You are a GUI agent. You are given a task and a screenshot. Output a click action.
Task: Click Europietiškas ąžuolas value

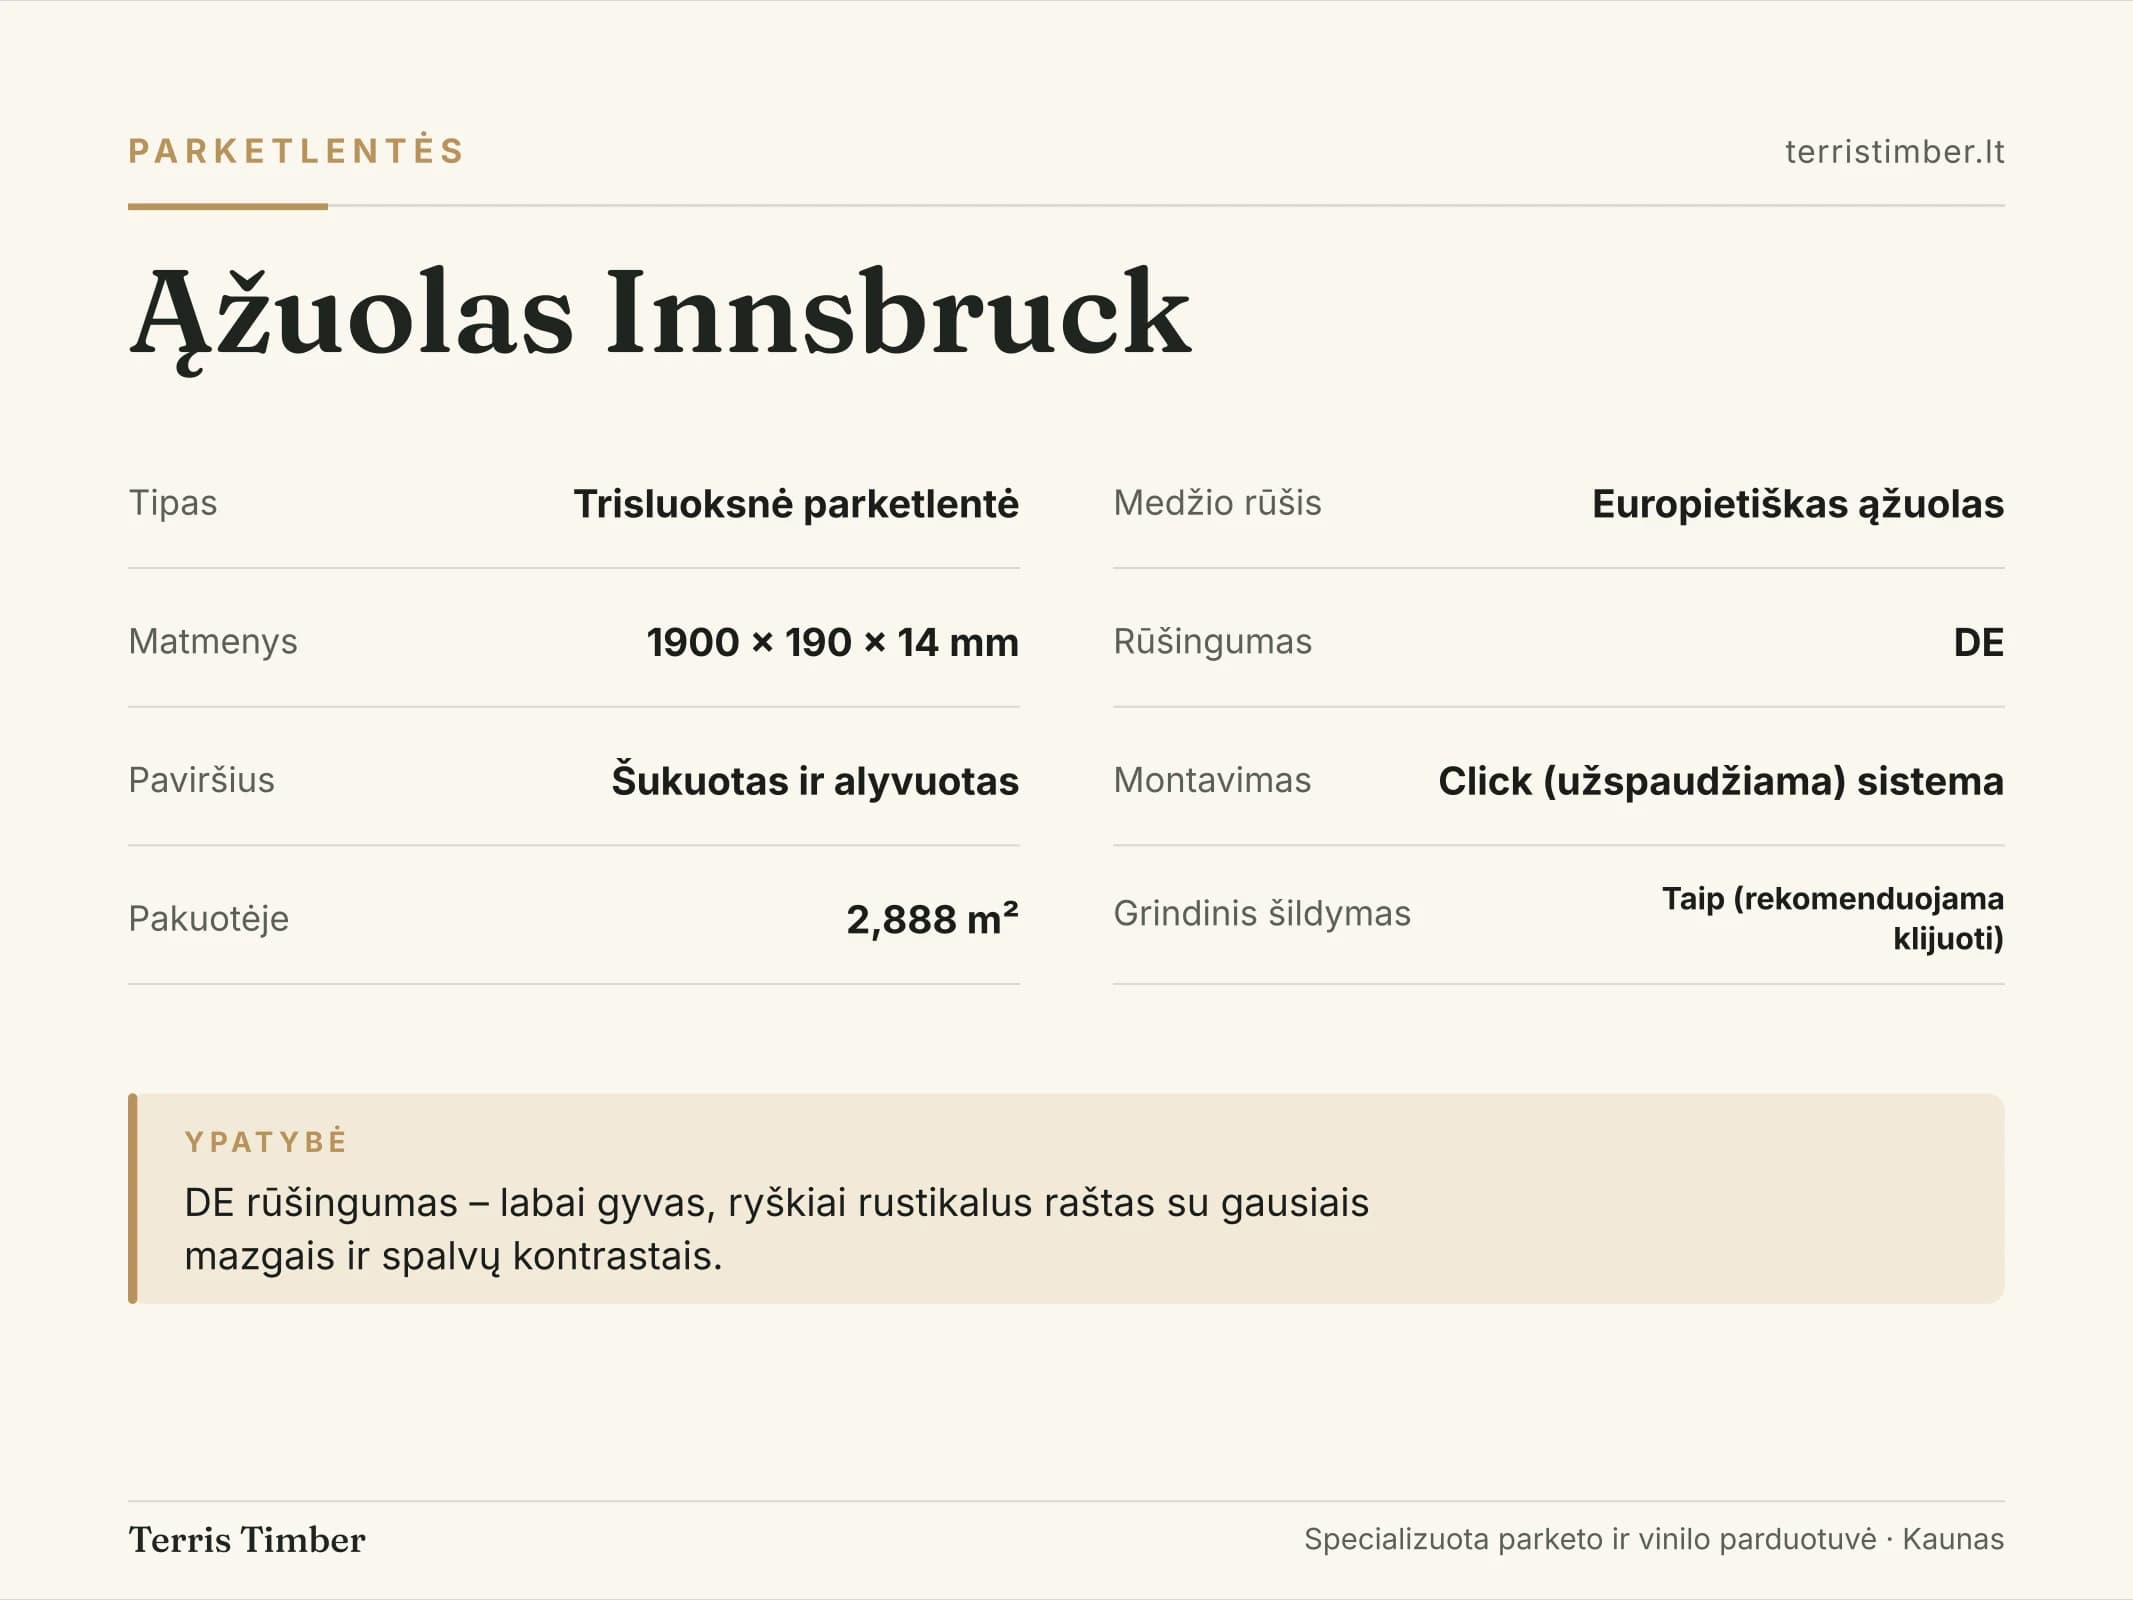pos(1797,504)
